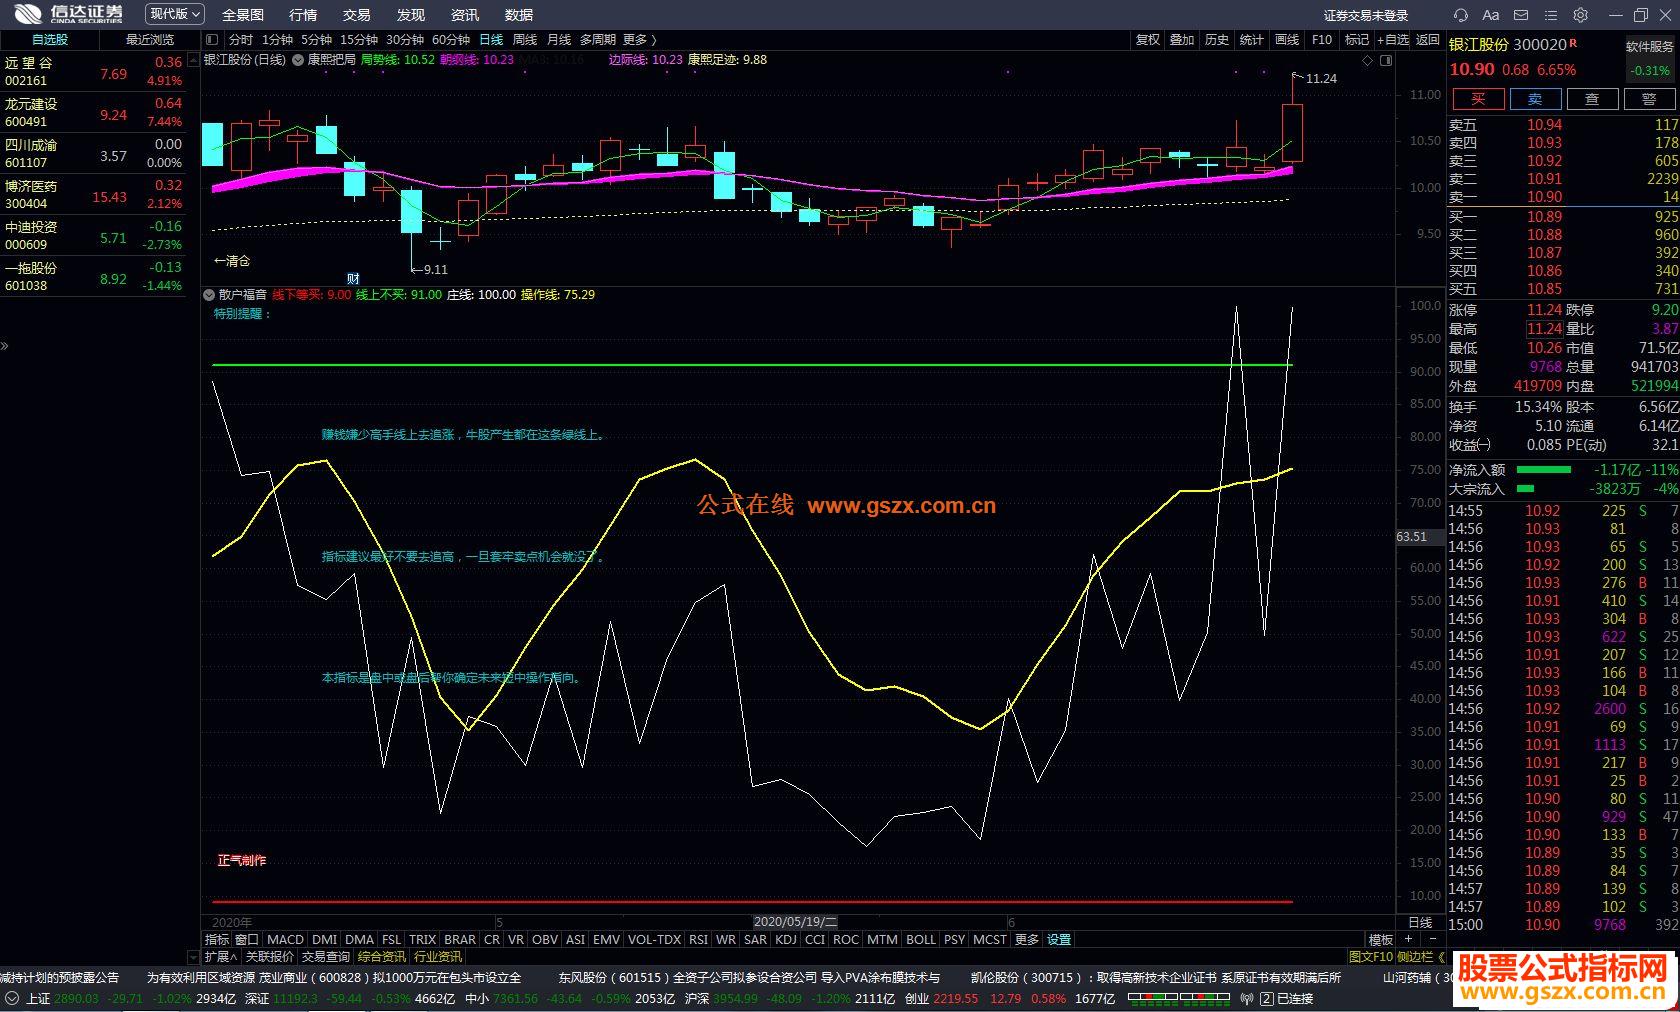The width and height of the screenshot is (1680, 1012).
Task: Toggle side panel icon beside the diamond icon
Action: coord(1386,60)
